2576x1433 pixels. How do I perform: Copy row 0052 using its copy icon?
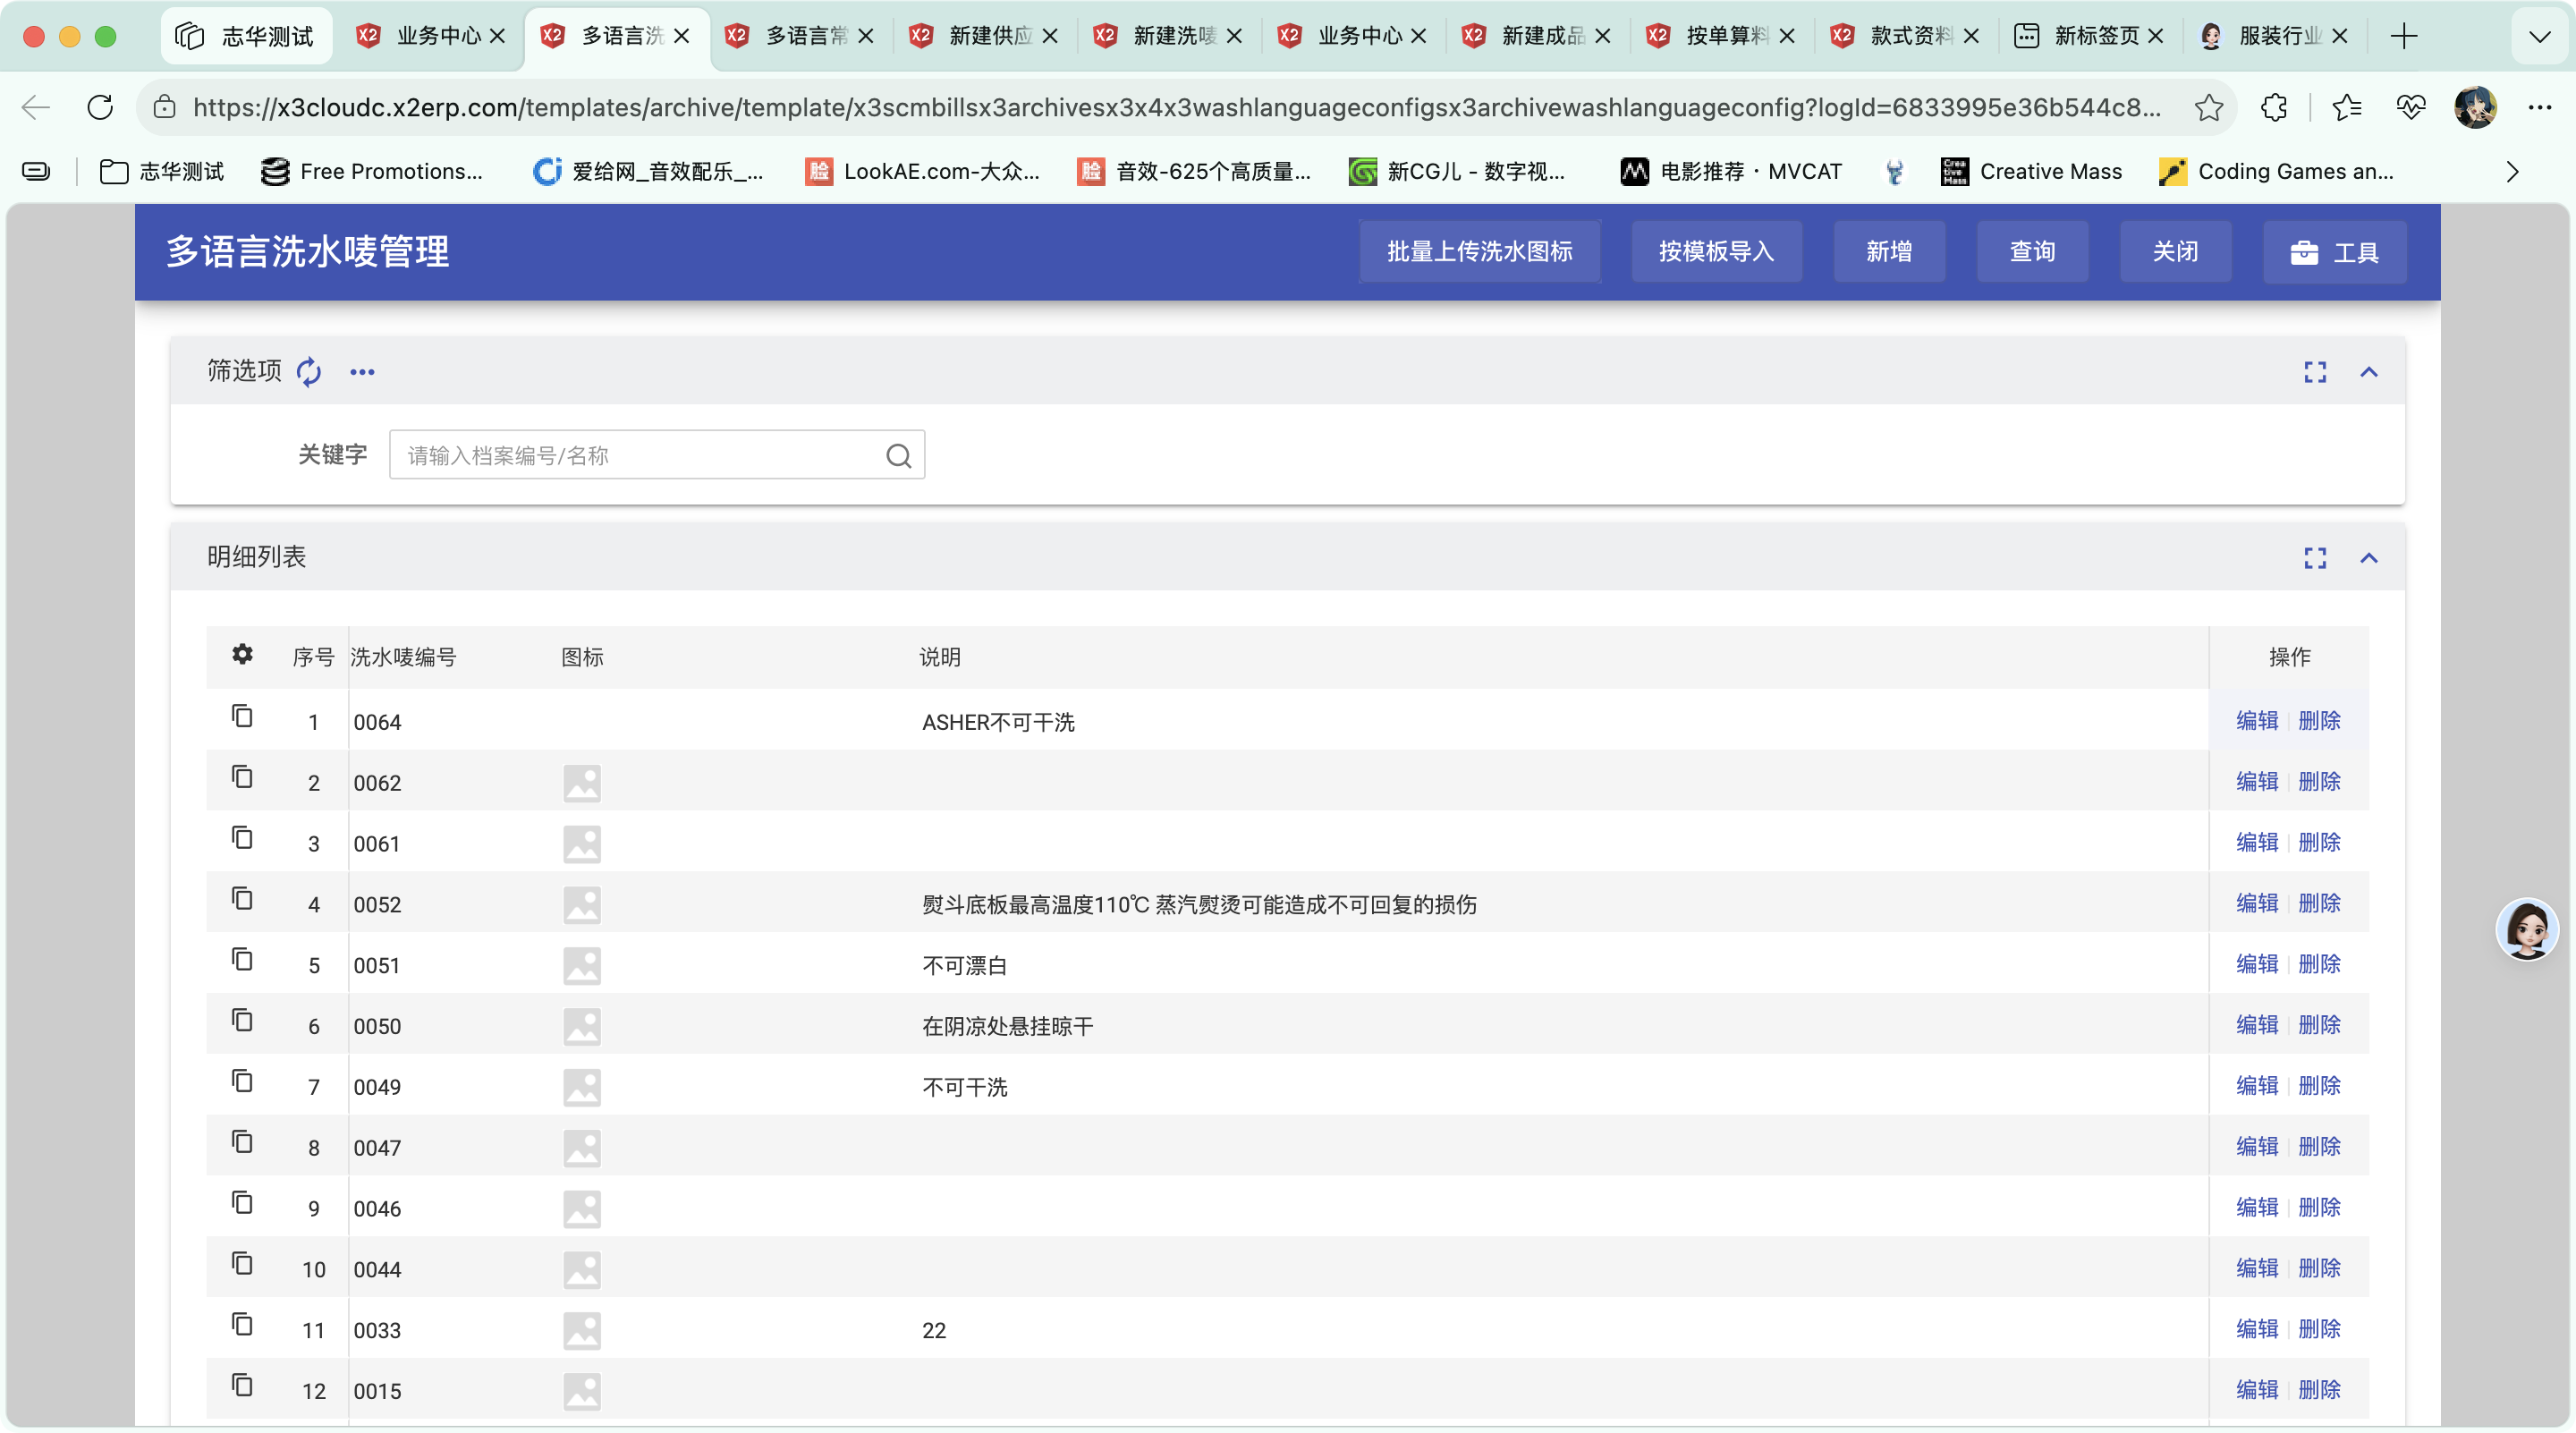click(x=242, y=898)
